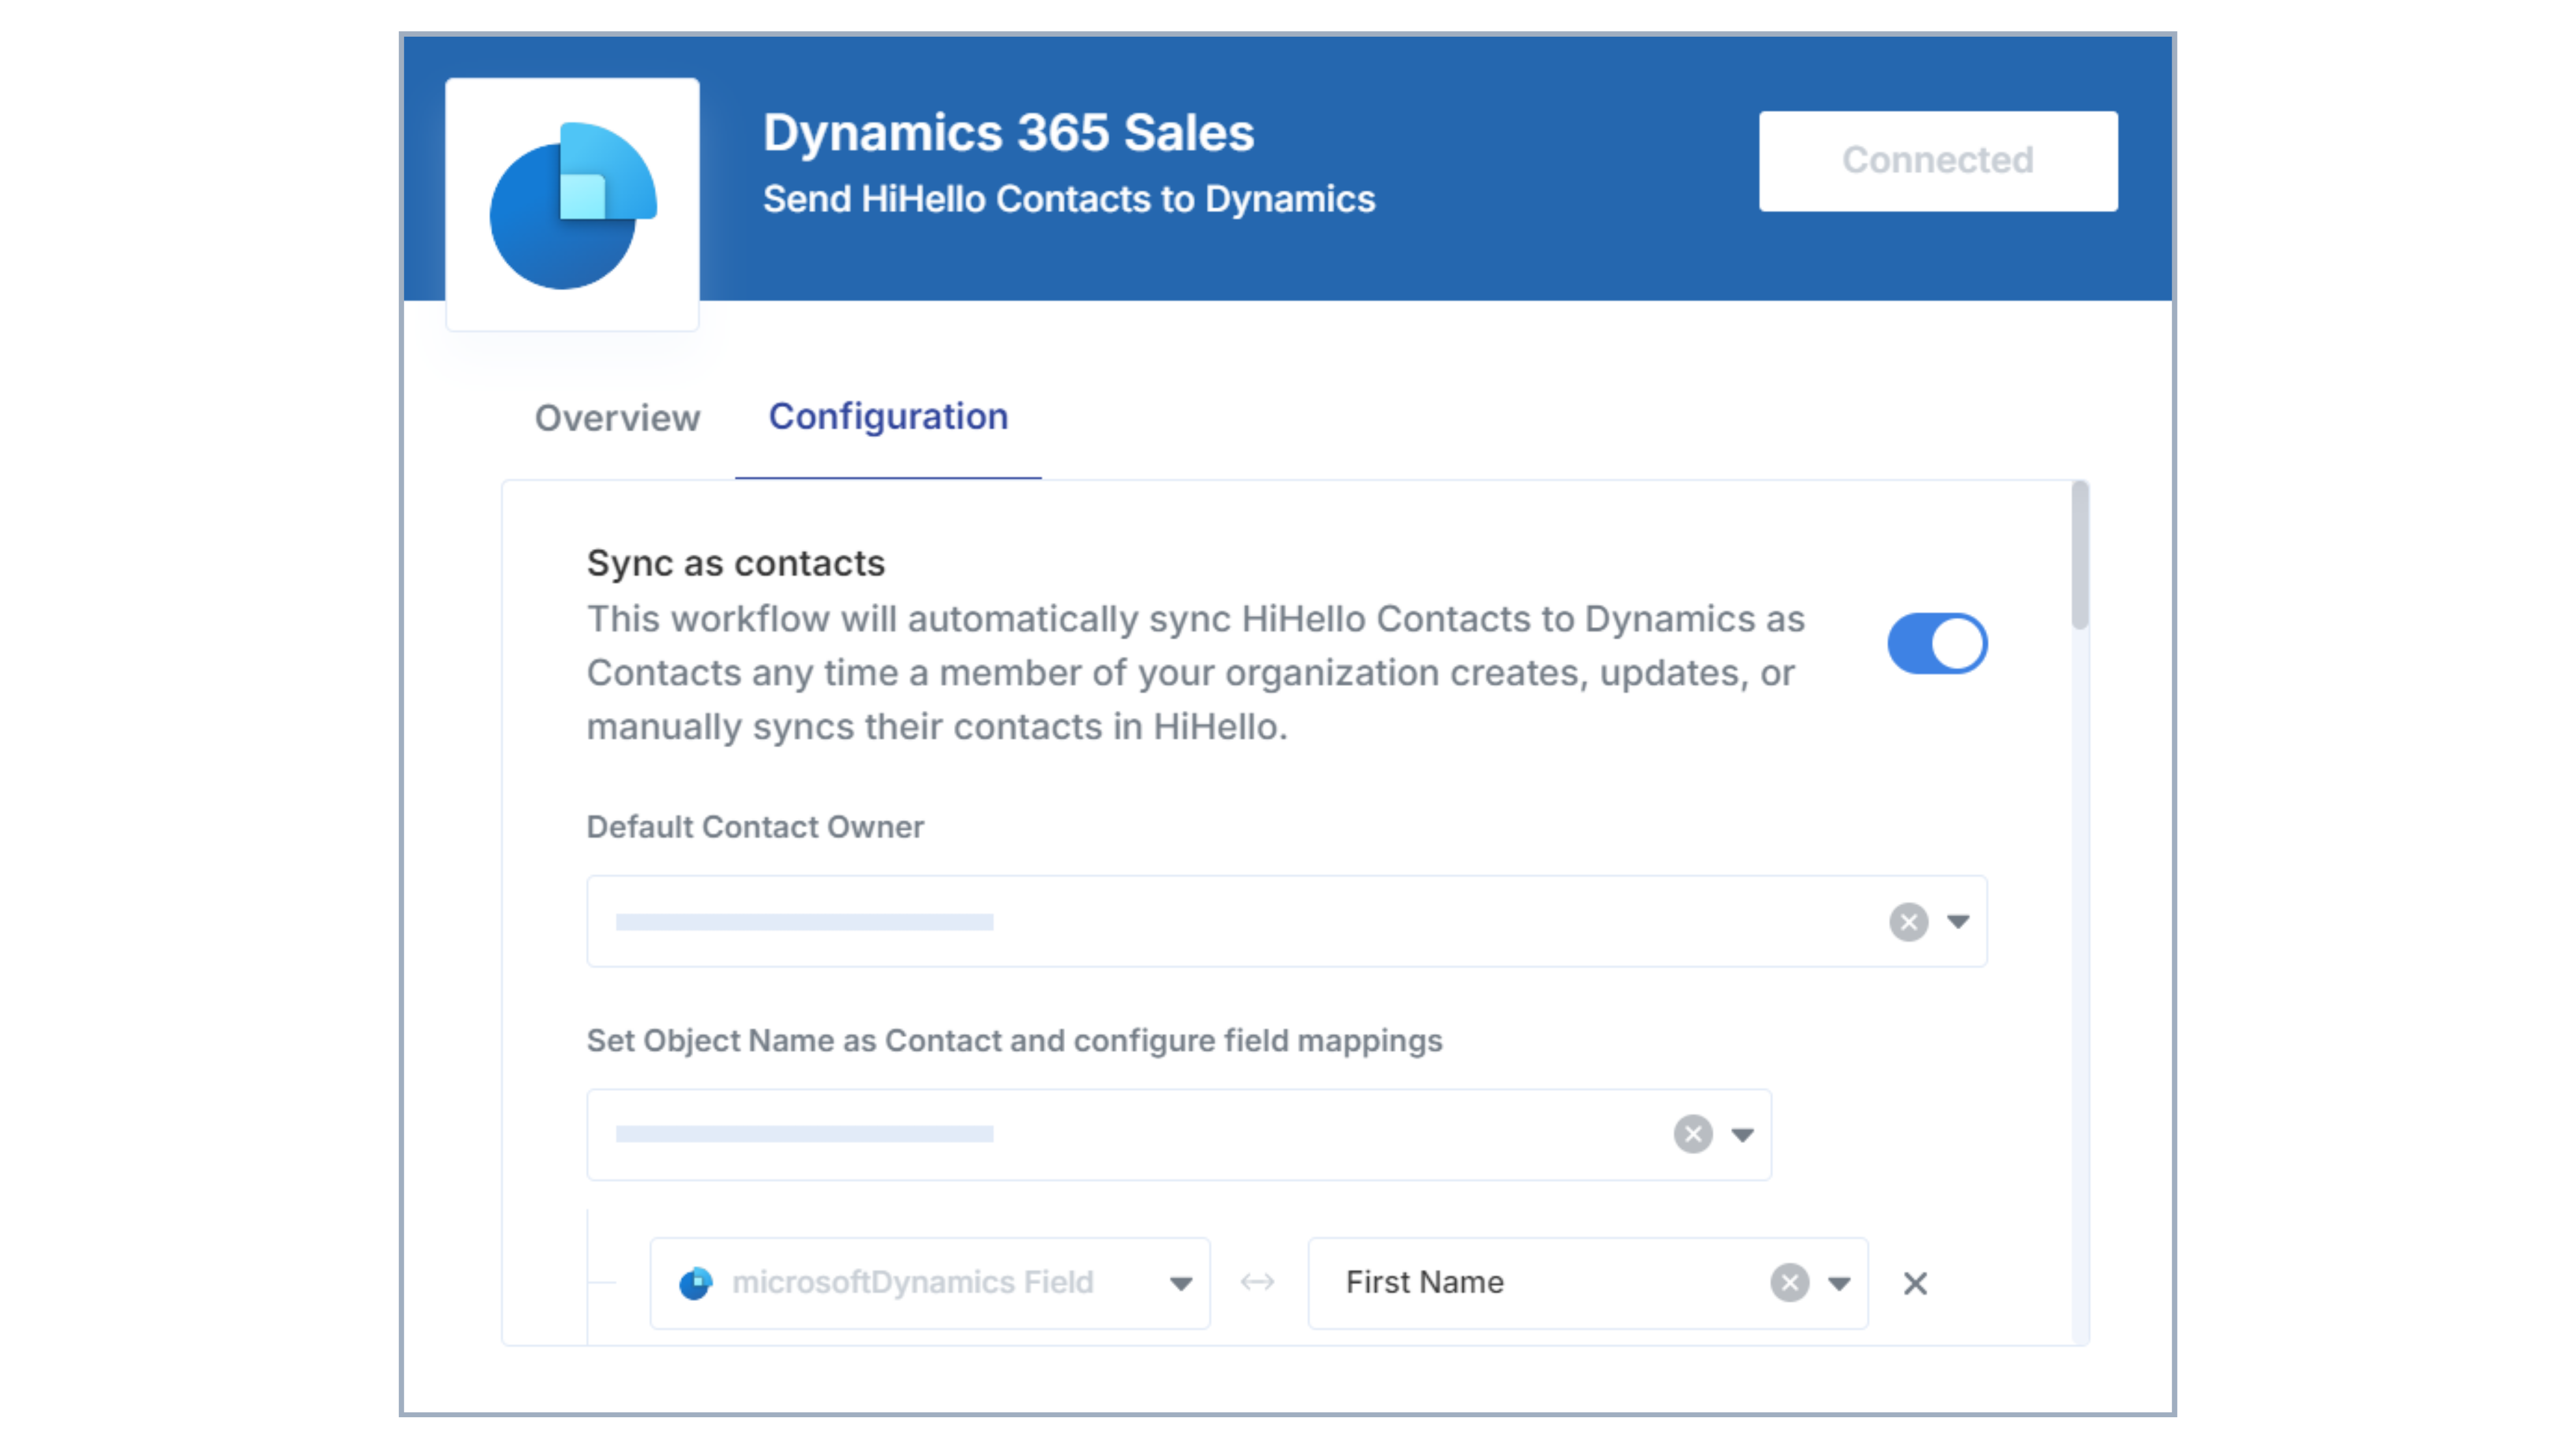
Task: Click the "First Name" value text
Action: [1425, 1282]
